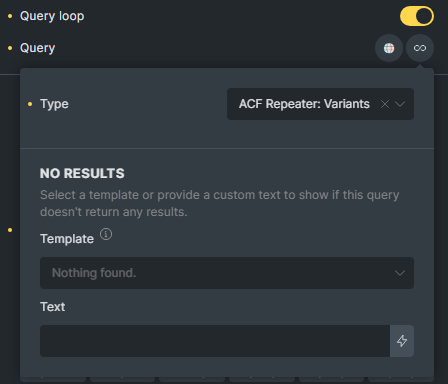The image size is (448, 384).
Task: Click inside the no results Text input field
Action: (215, 341)
